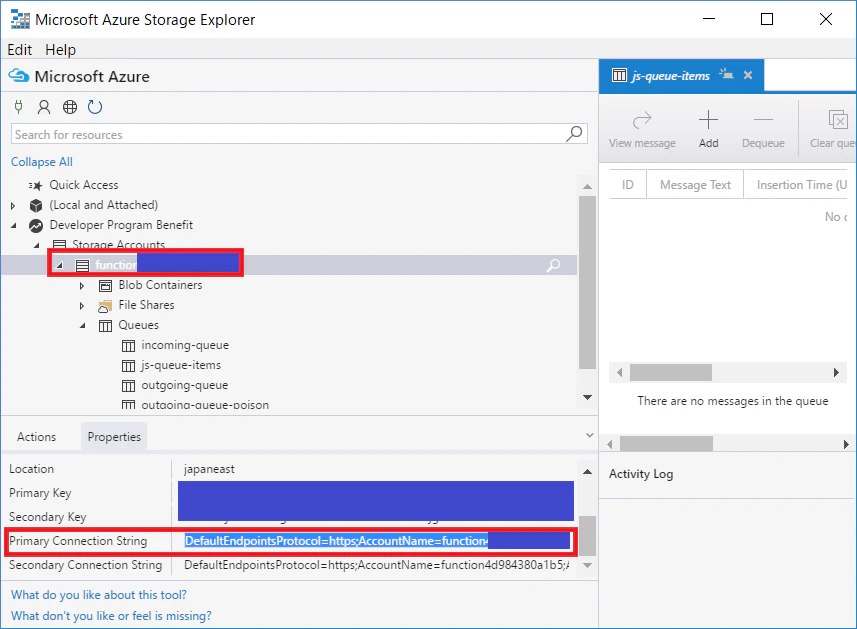Collapse the Queues node
This screenshot has width=857, height=629.
pyautogui.click(x=83, y=326)
